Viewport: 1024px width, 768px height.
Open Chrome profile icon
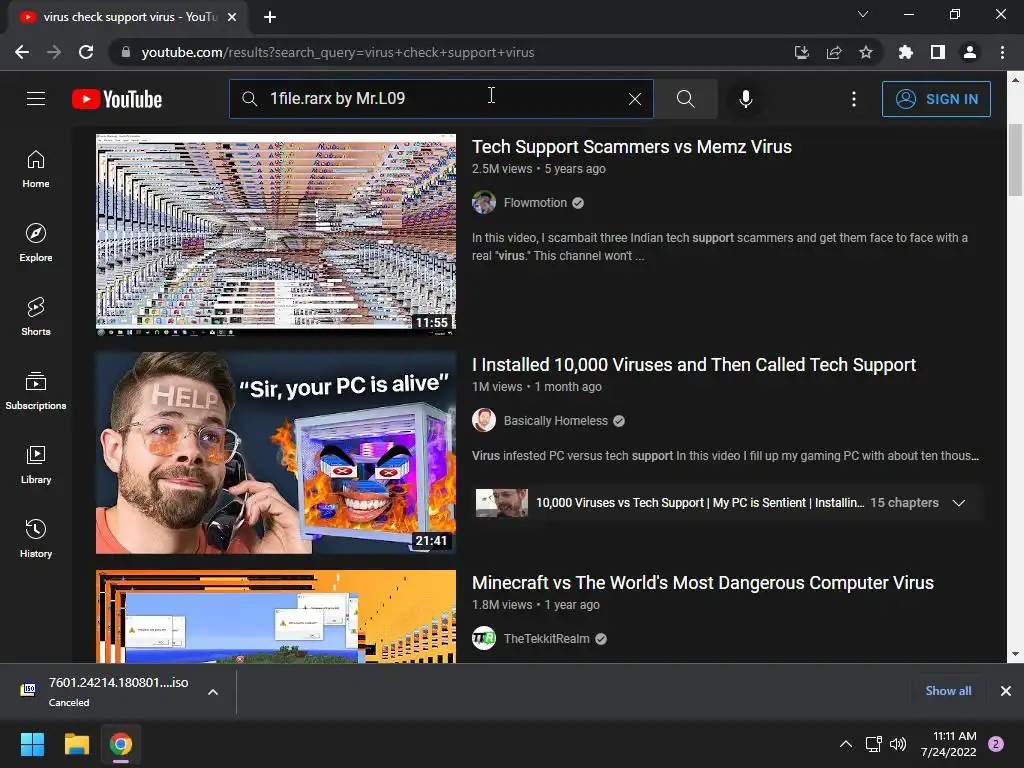[x=970, y=52]
